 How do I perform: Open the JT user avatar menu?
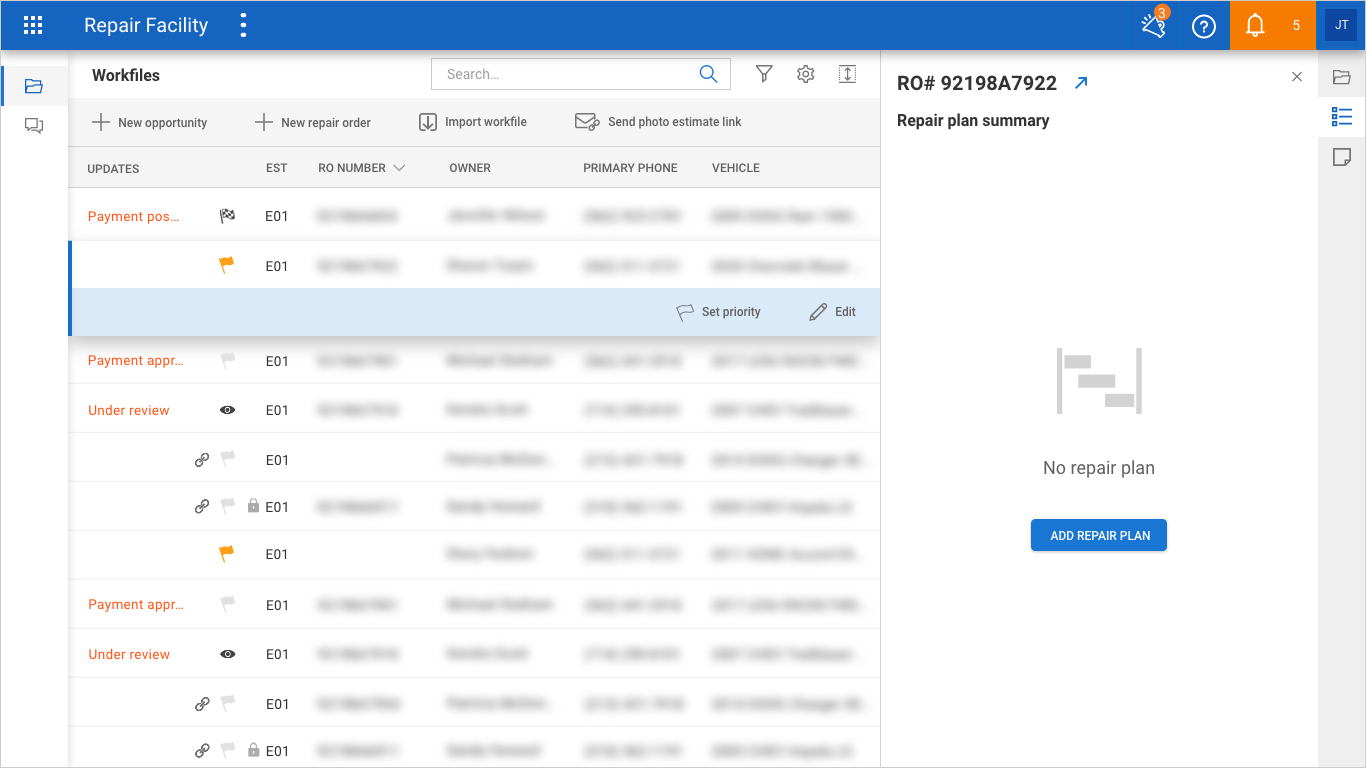1341,26
